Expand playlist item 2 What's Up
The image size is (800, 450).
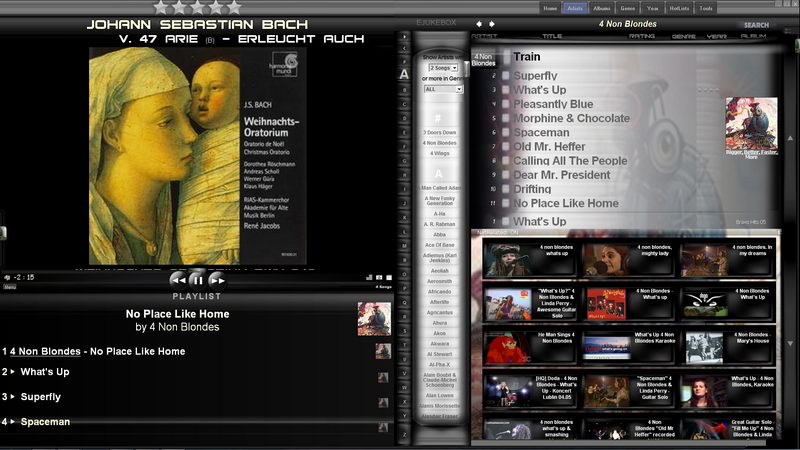click(13, 372)
